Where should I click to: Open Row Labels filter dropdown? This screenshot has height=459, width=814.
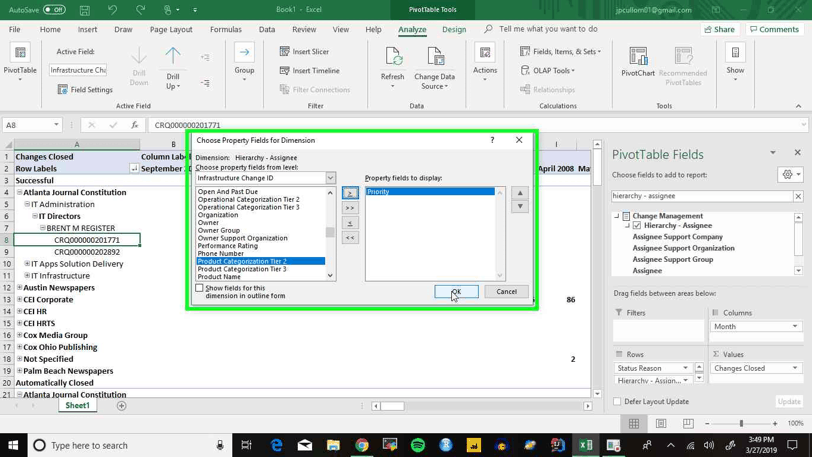[x=134, y=168]
